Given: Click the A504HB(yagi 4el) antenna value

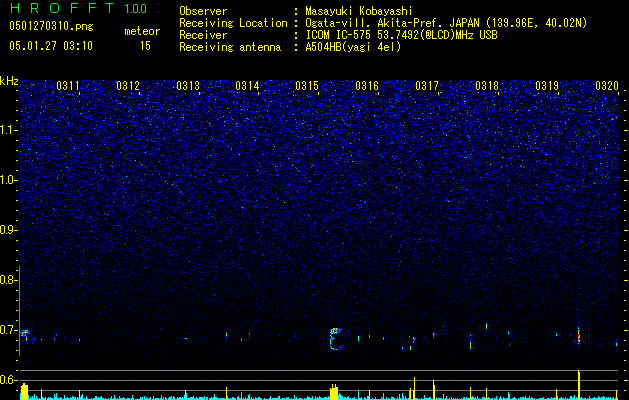Looking at the screenshot, I should tap(353, 47).
